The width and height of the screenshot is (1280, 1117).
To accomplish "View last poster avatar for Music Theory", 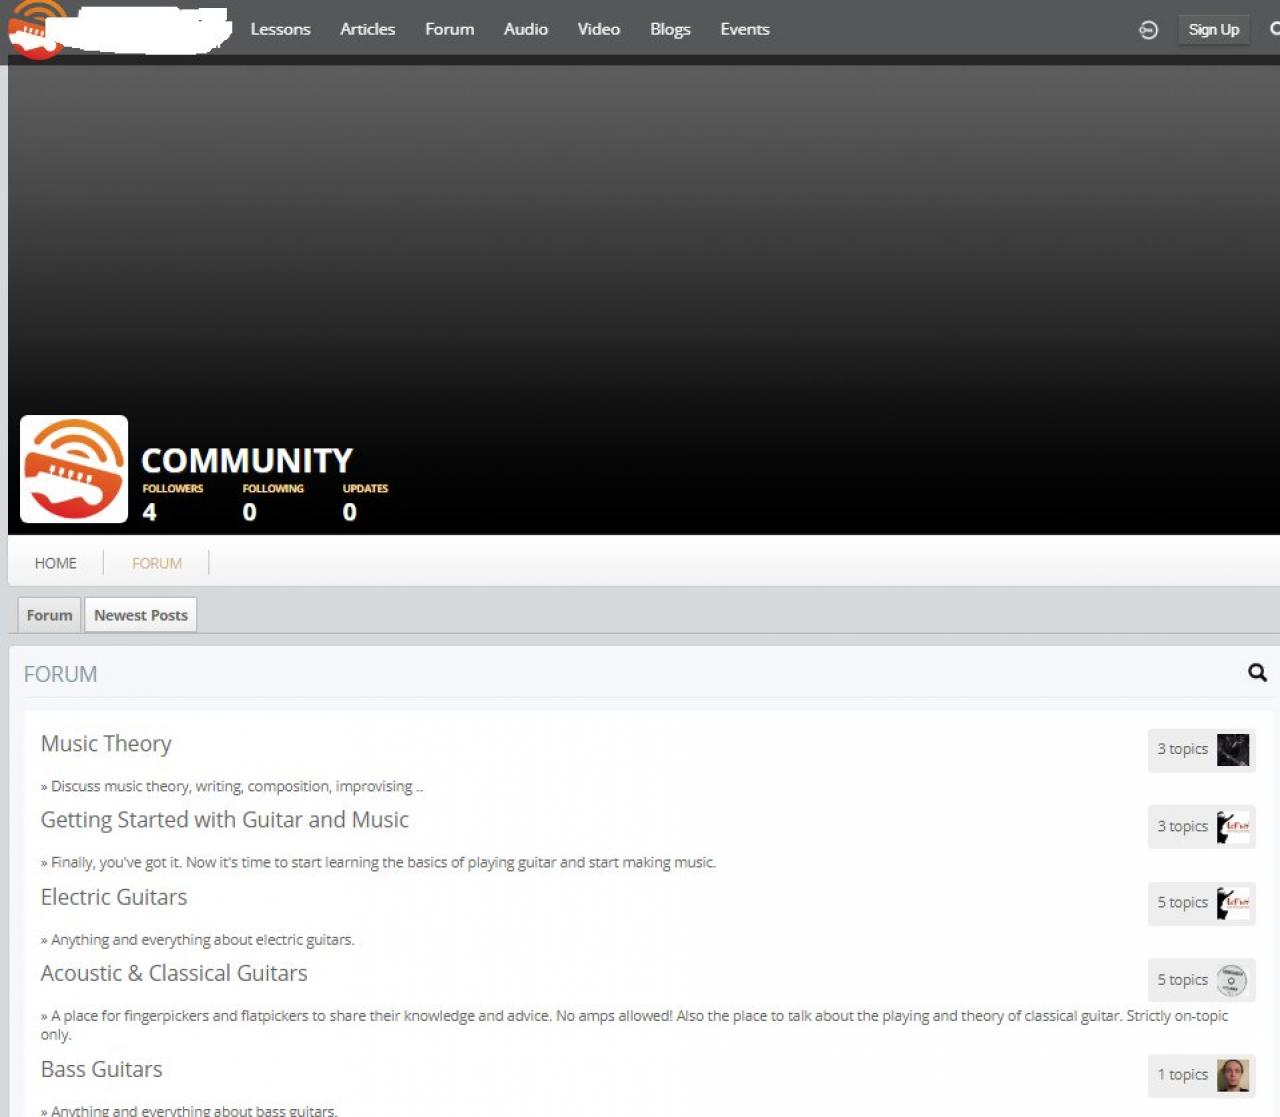I will [x=1233, y=750].
